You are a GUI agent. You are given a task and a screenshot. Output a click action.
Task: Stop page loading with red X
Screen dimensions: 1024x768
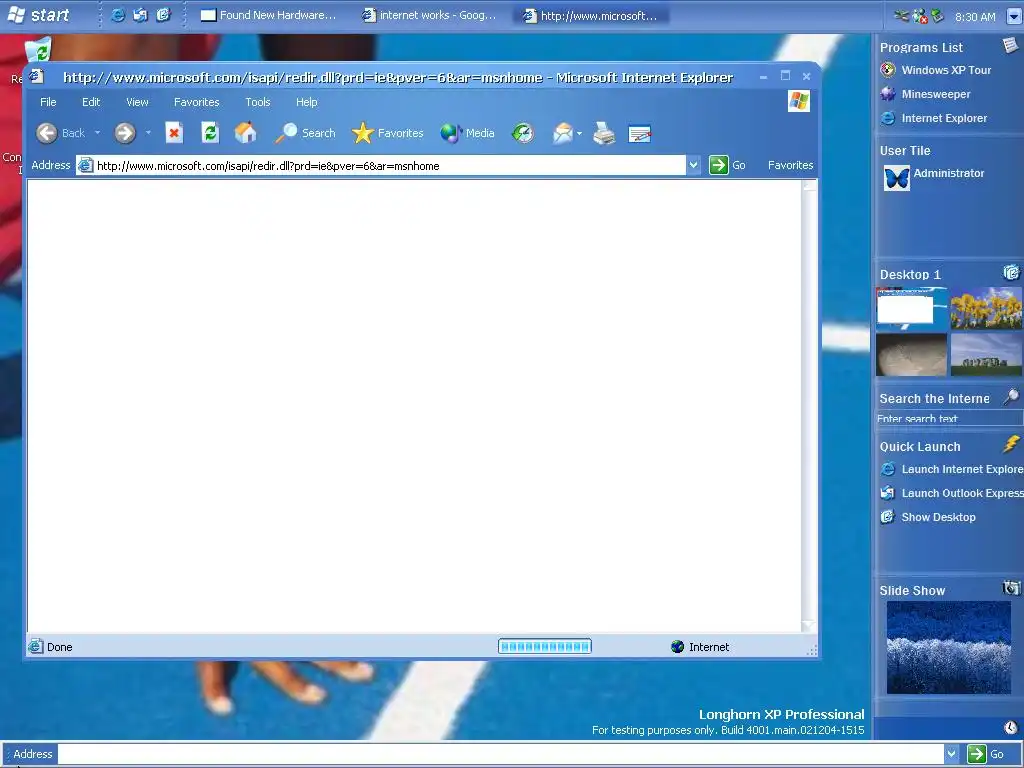(x=174, y=133)
